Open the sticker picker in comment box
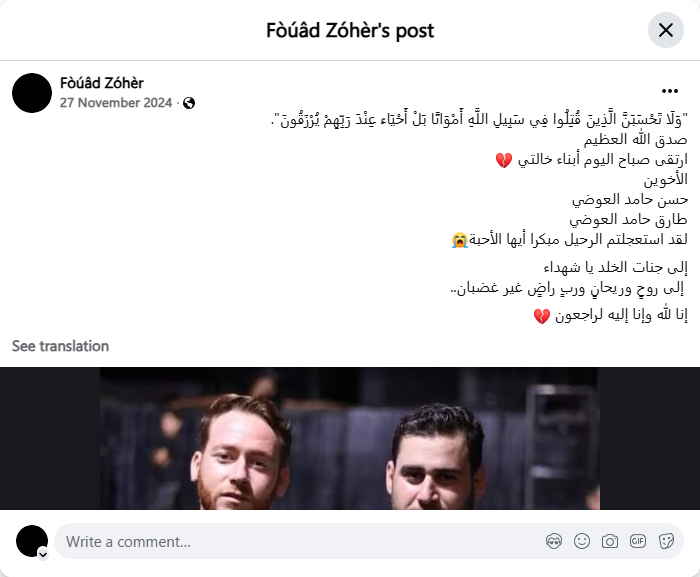 [666, 541]
